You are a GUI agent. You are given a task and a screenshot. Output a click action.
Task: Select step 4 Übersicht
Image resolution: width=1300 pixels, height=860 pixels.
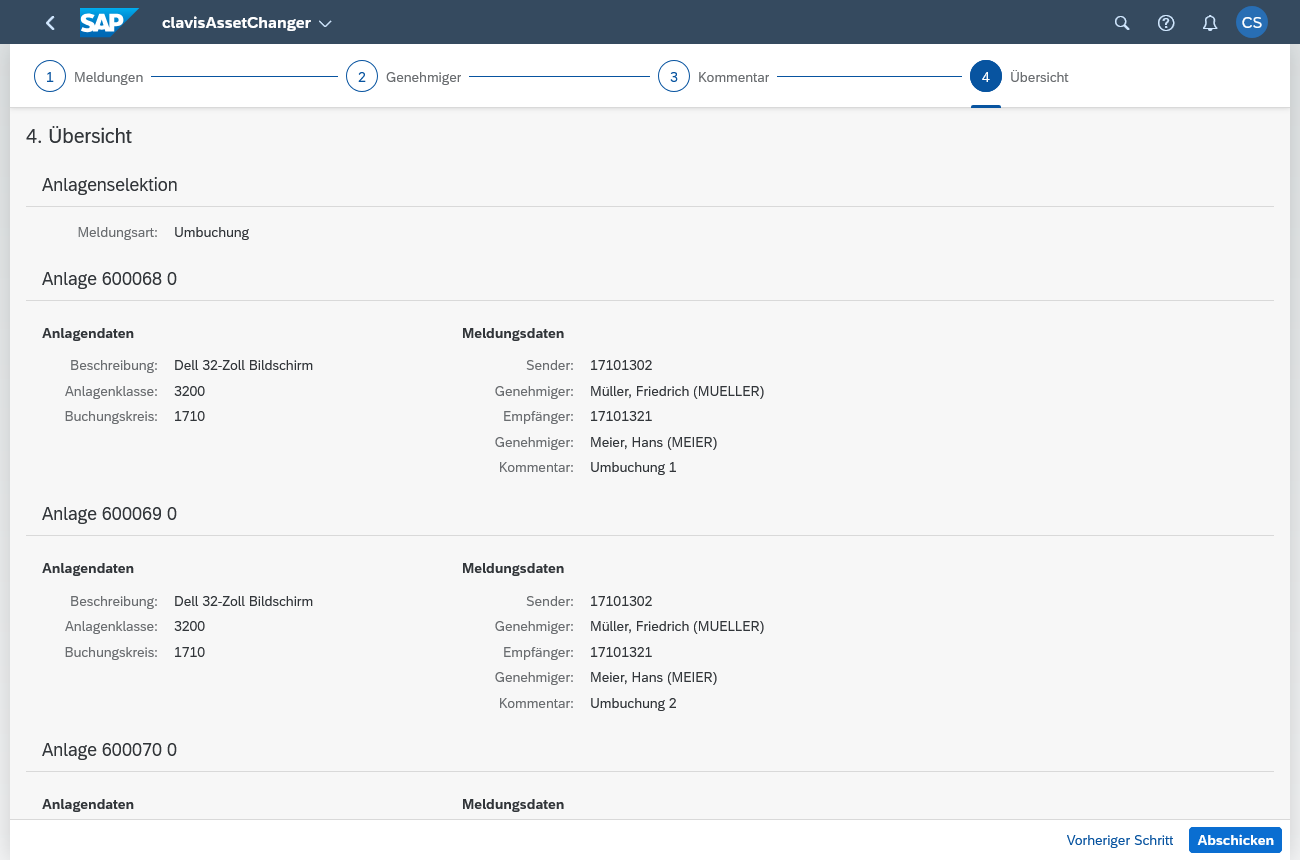point(986,77)
